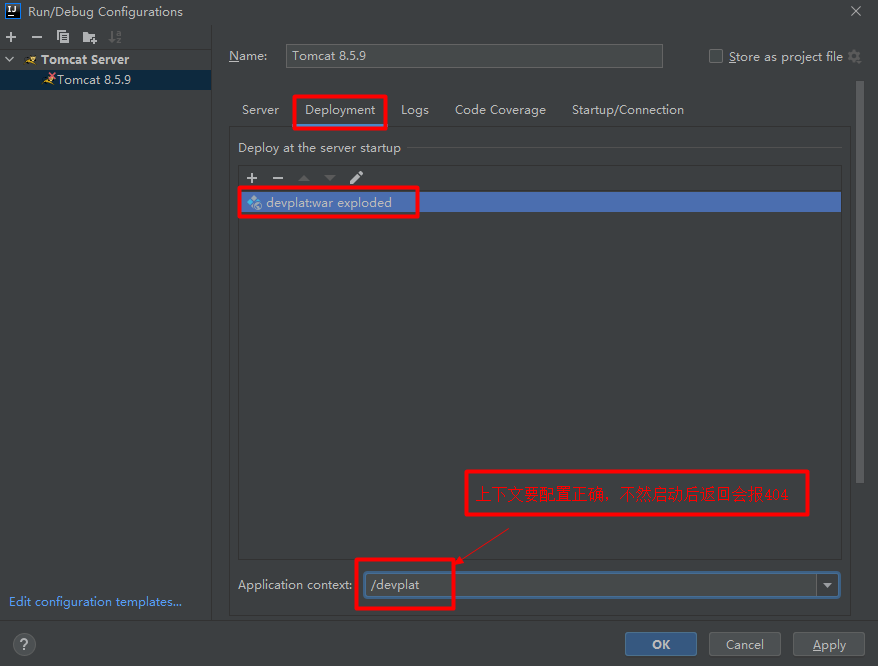Remove the selected run configuration
This screenshot has height=666, width=878.
click(37, 37)
